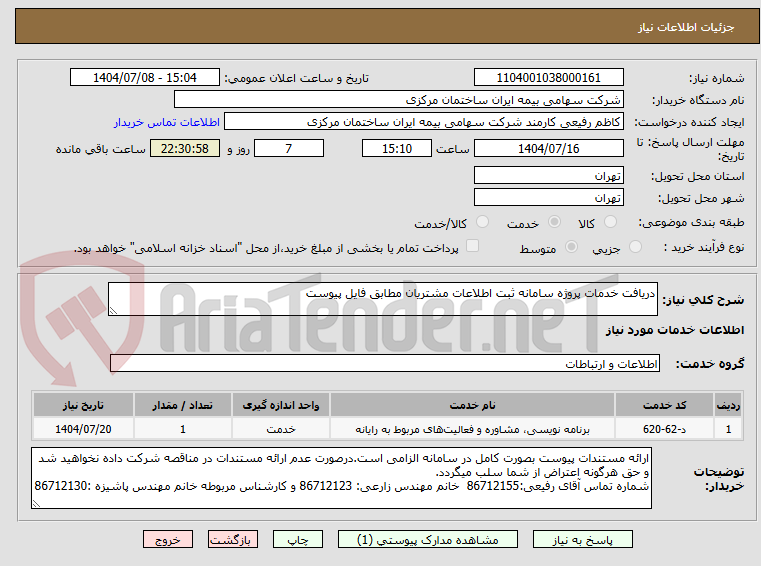761x566 pixels.
Task: Click the خروج exit button
Action: [x=168, y=539]
